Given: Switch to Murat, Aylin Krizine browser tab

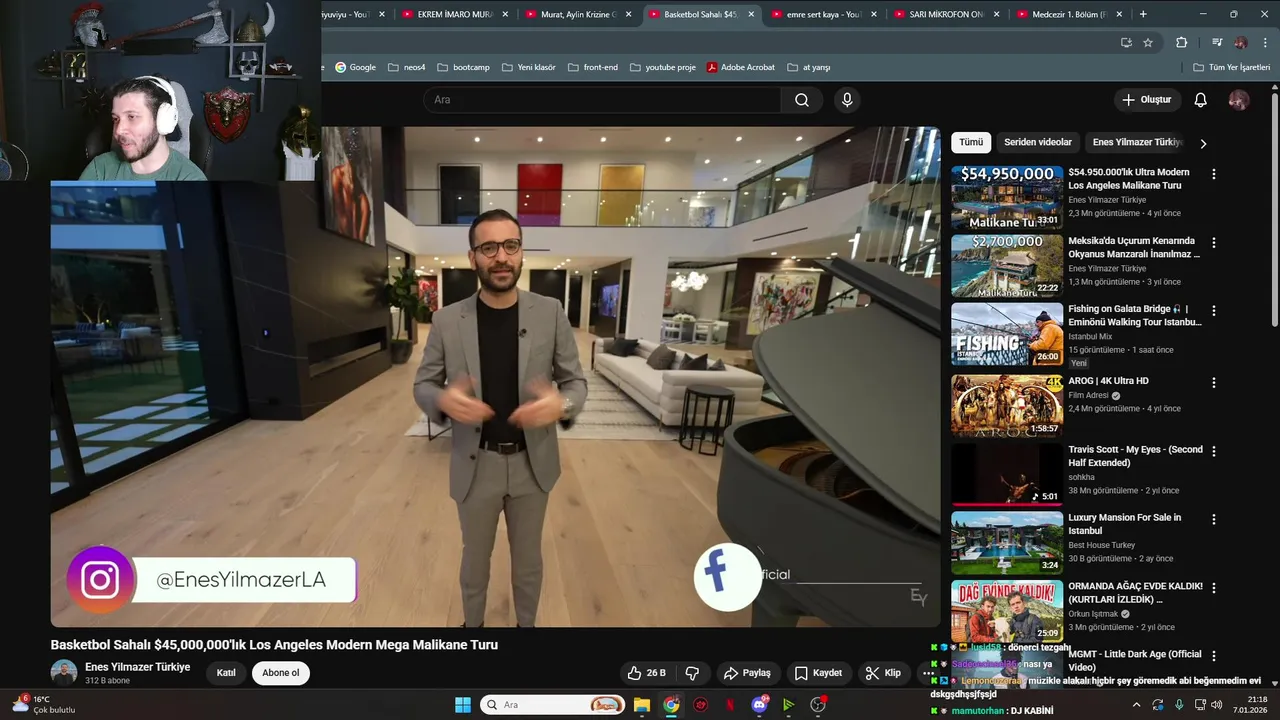Looking at the screenshot, I should [x=578, y=15].
